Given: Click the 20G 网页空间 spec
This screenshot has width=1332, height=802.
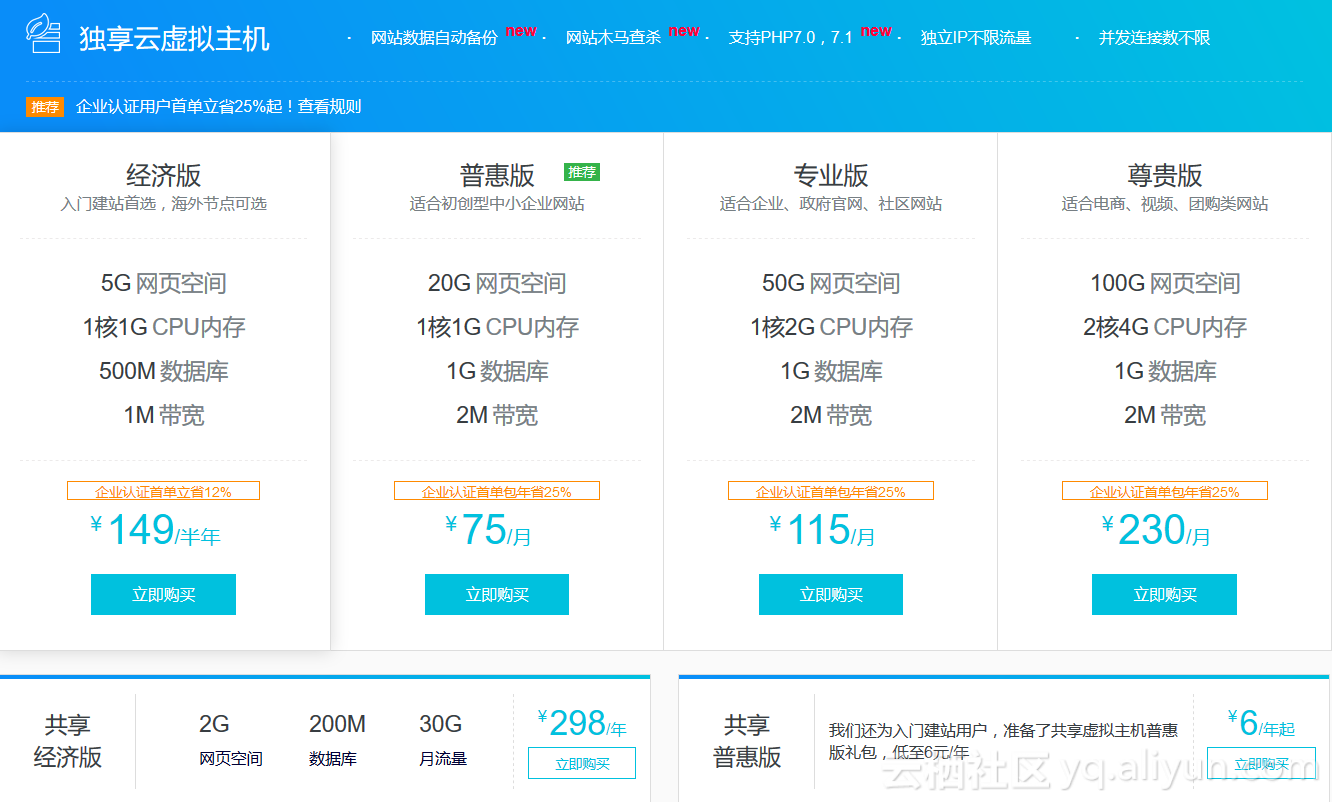Looking at the screenshot, I should [x=497, y=283].
